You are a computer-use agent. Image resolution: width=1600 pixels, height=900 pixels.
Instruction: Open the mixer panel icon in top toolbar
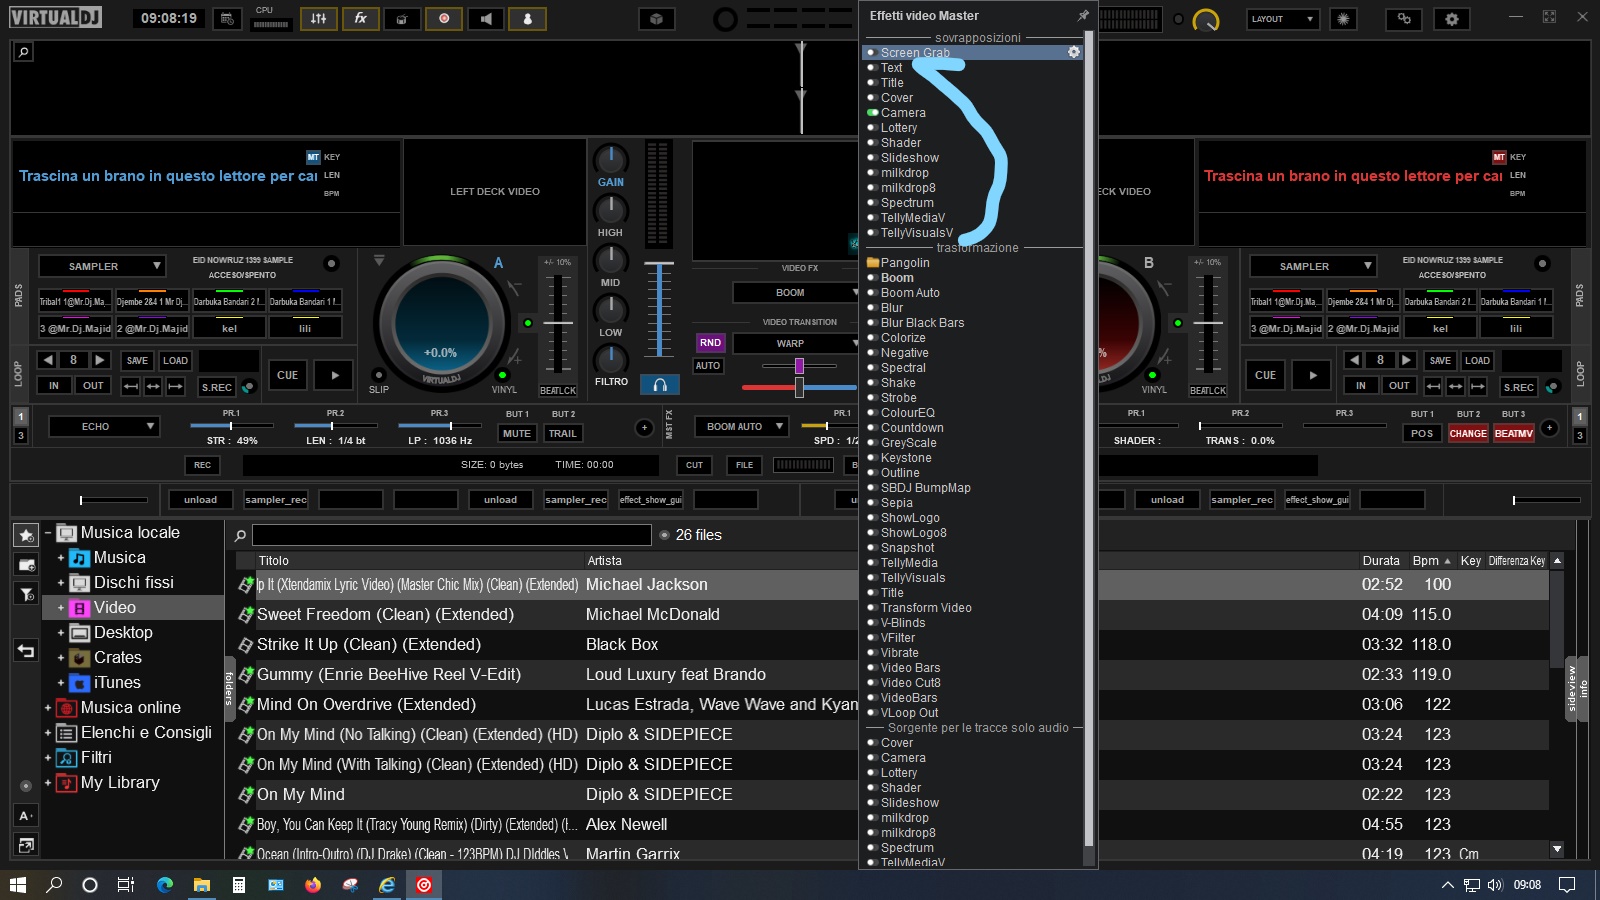click(x=318, y=19)
